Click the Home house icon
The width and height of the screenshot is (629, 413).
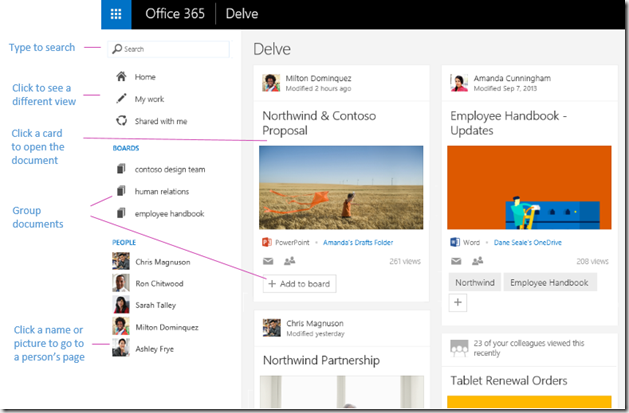(x=121, y=76)
